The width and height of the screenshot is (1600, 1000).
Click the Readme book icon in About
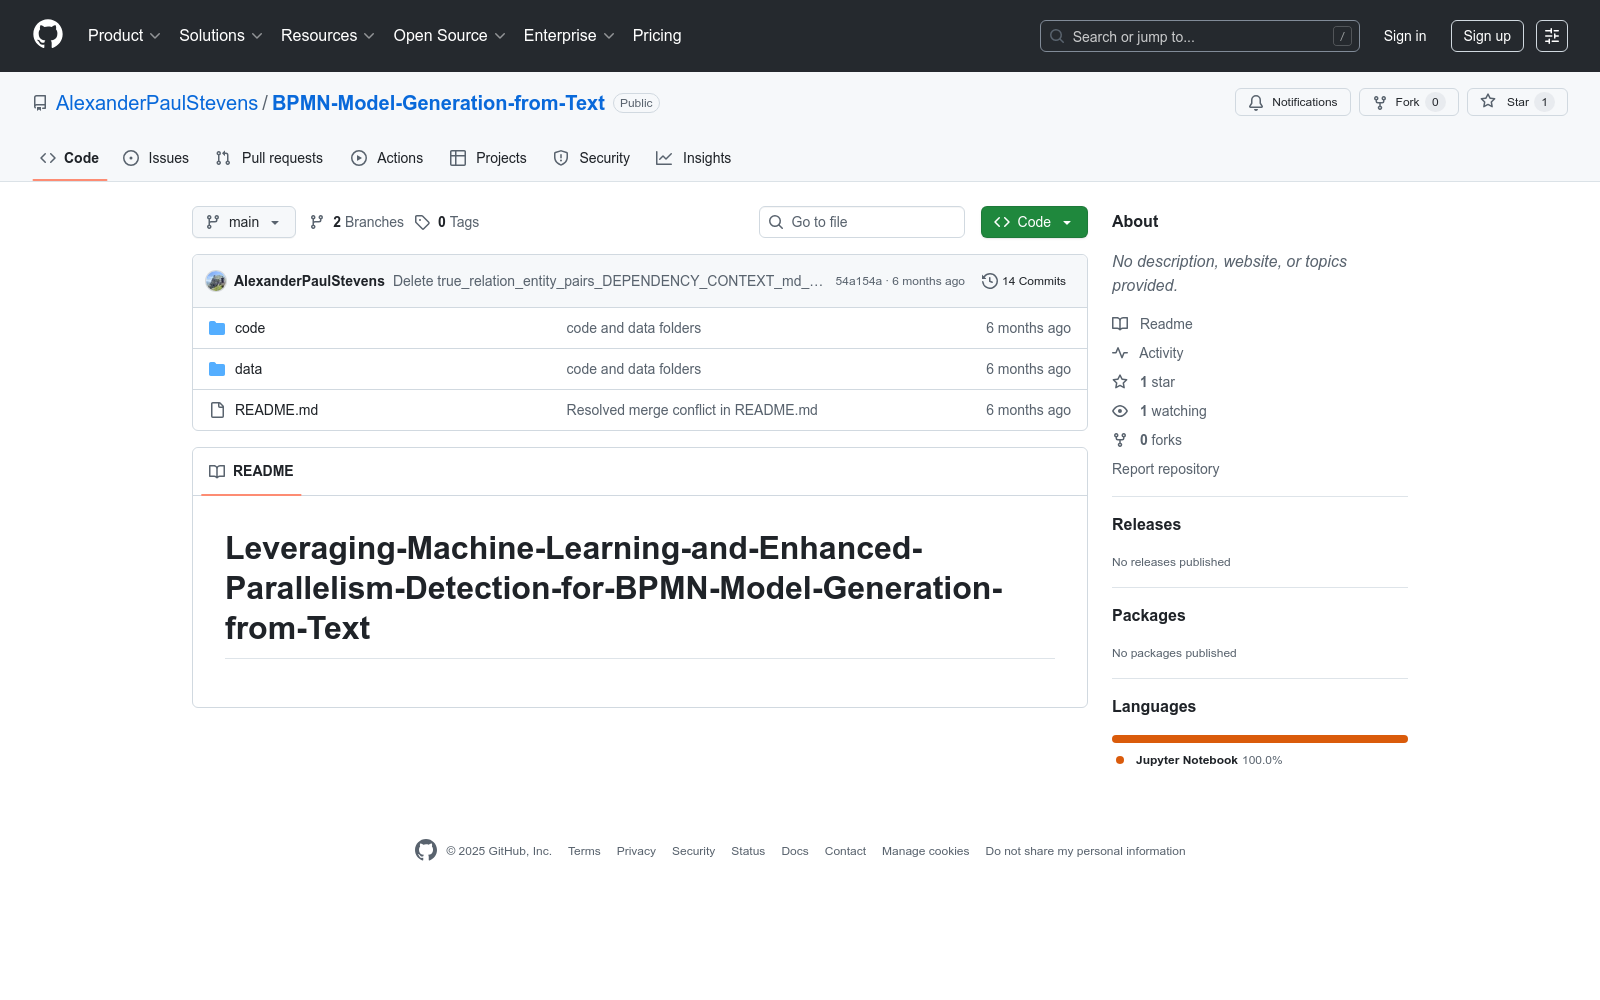click(1120, 324)
